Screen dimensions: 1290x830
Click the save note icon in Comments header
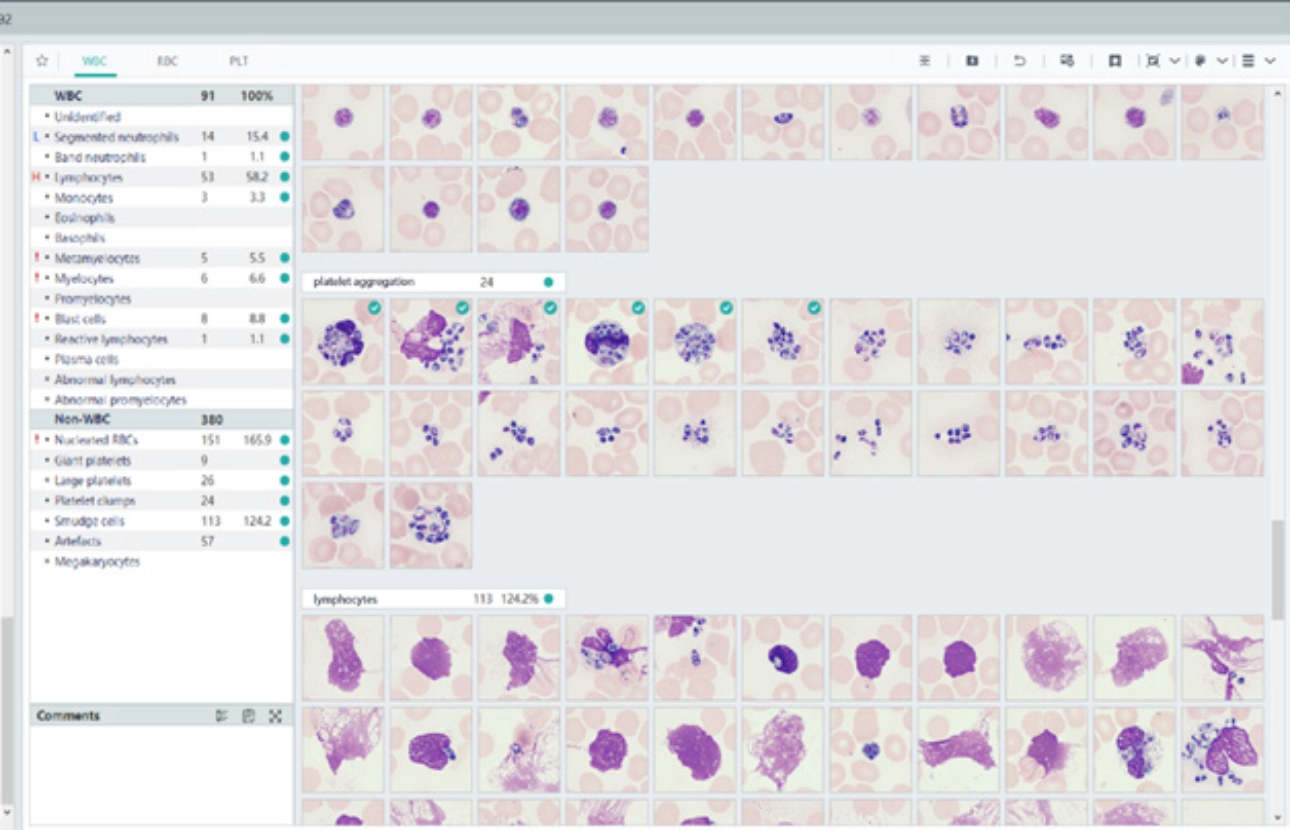click(249, 716)
